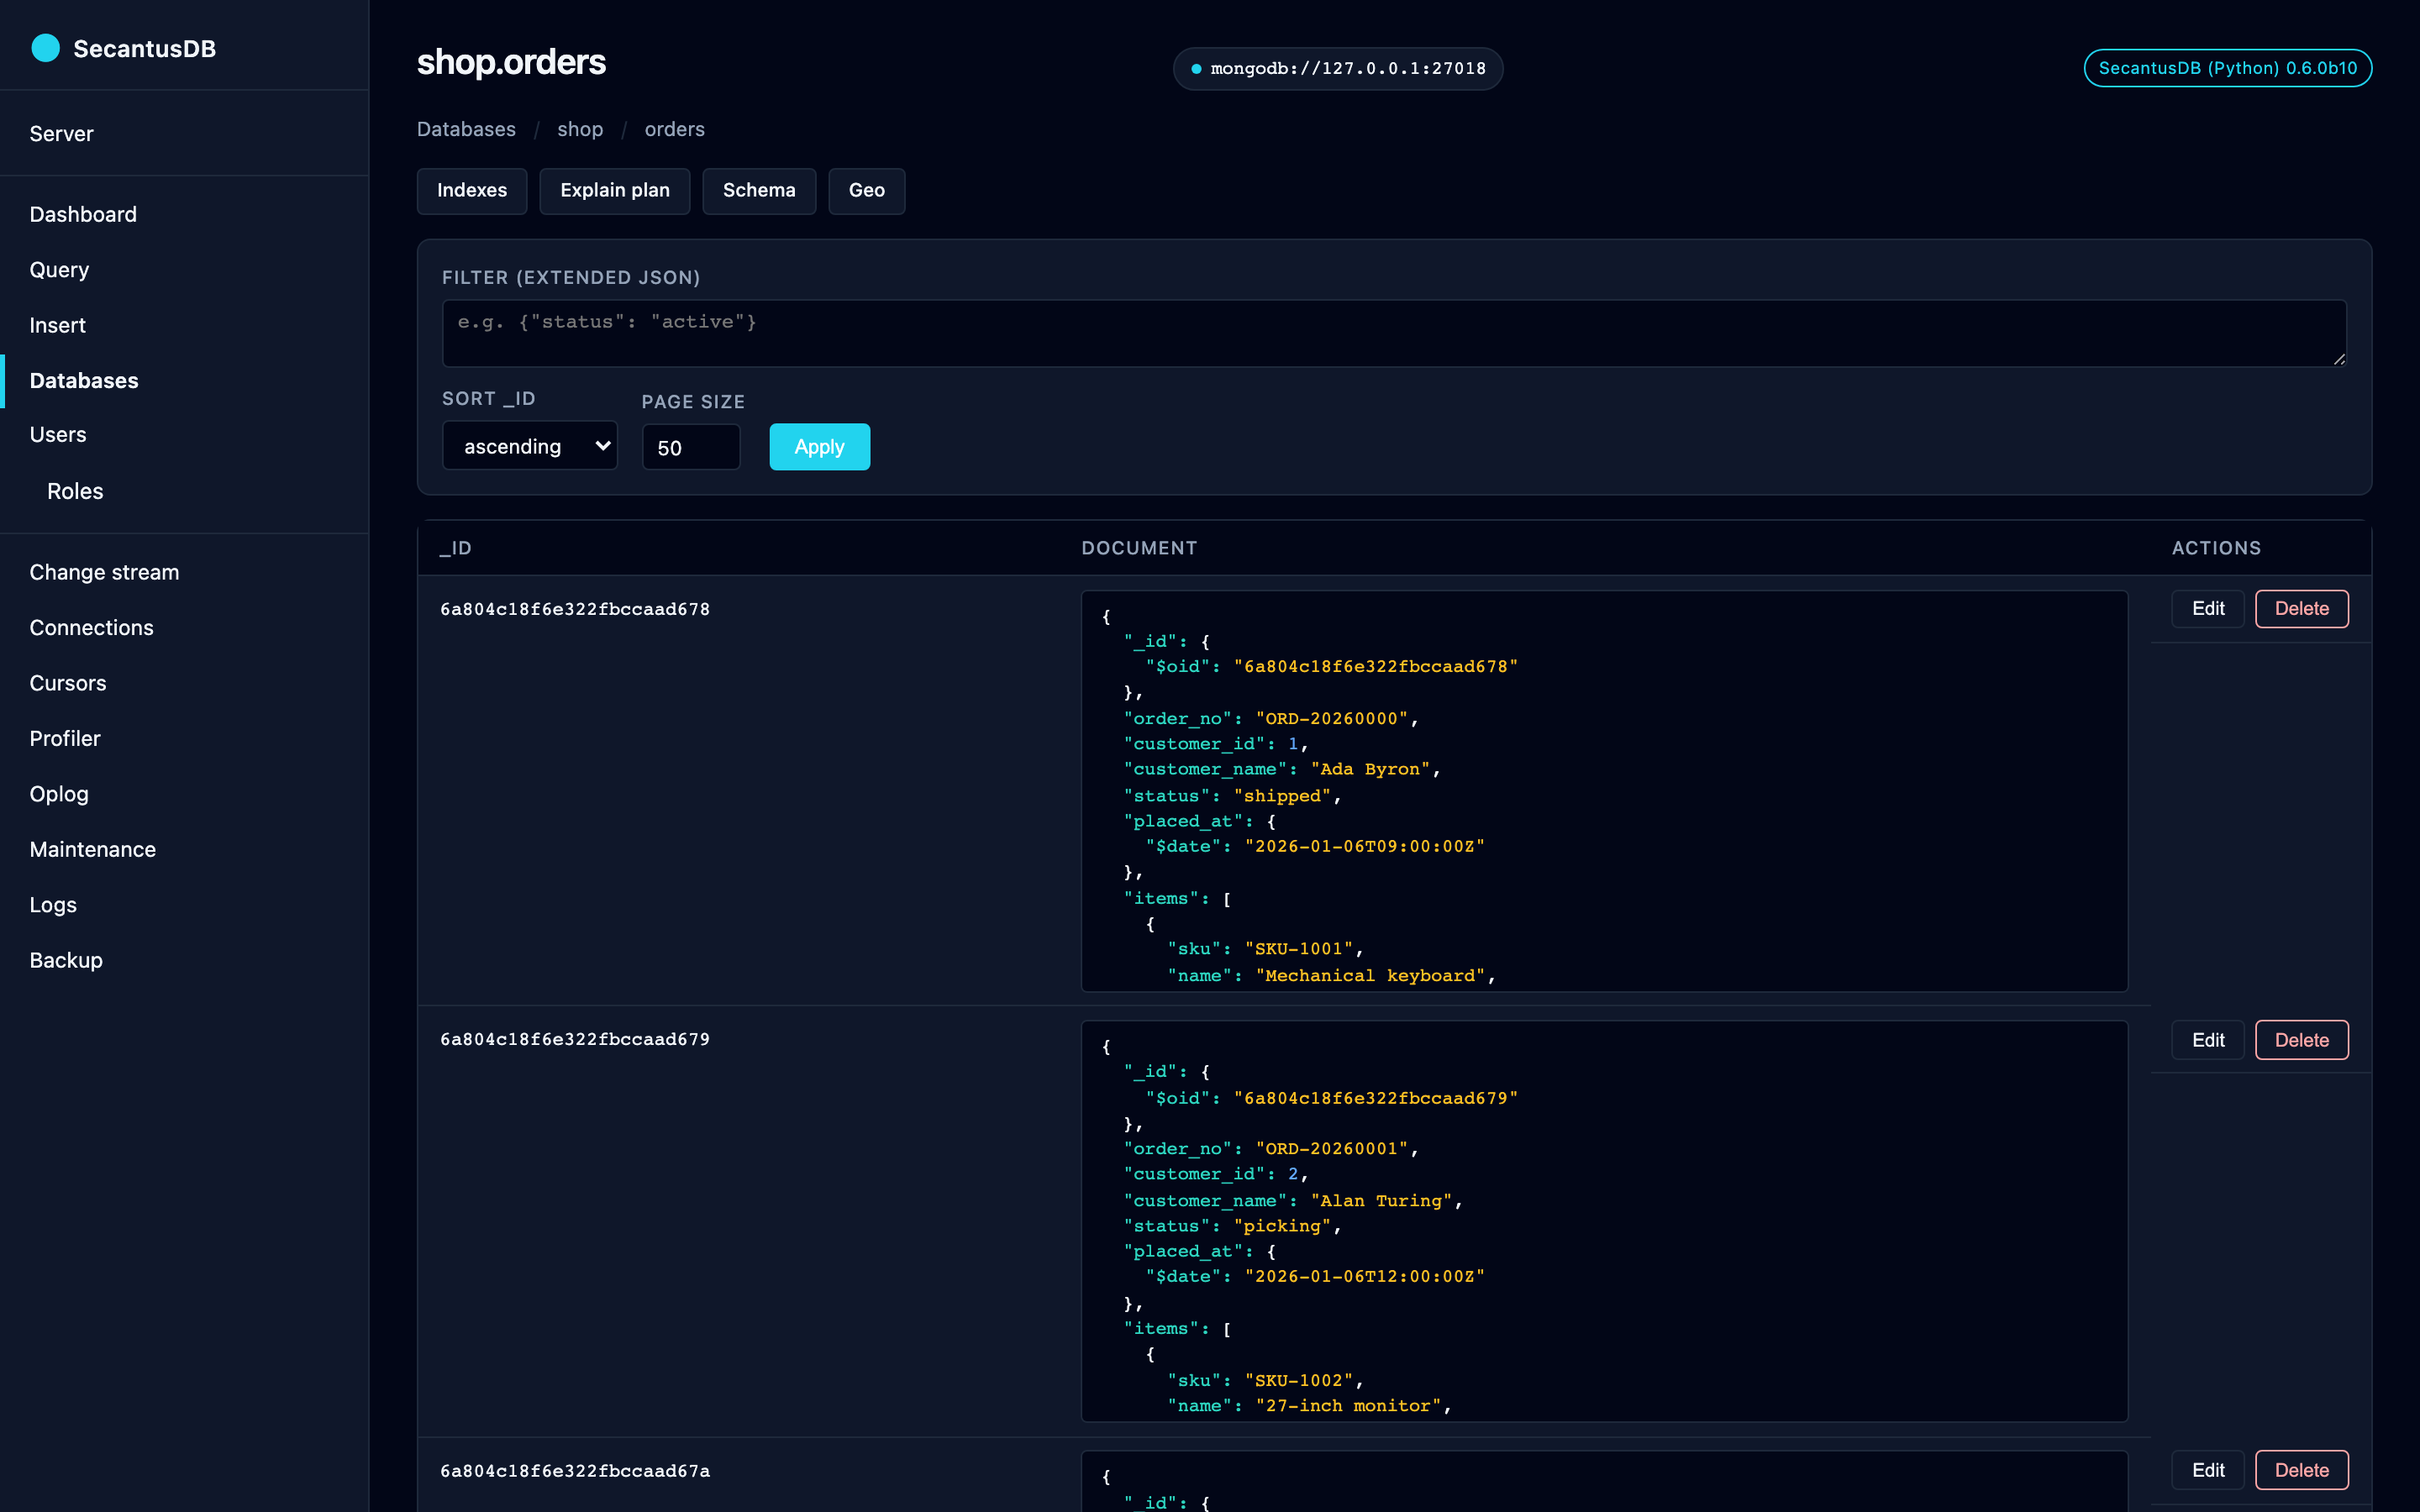This screenshot has width=2420, height=1512.
Task: Click item name "Mechanical keyboard"
Action: 1370,975
